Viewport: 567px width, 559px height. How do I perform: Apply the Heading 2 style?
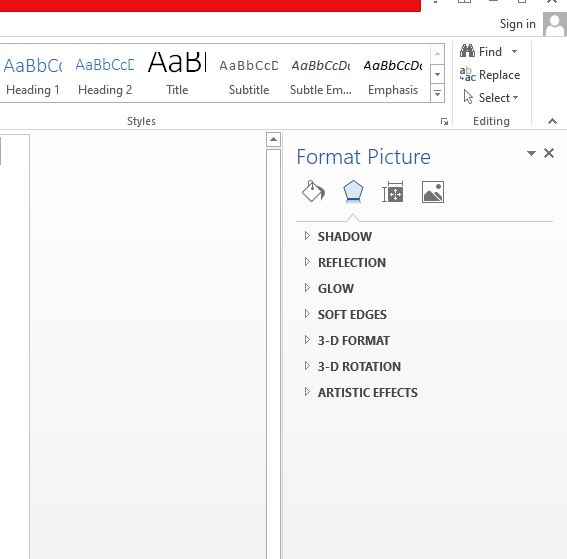tap(105, 74)
